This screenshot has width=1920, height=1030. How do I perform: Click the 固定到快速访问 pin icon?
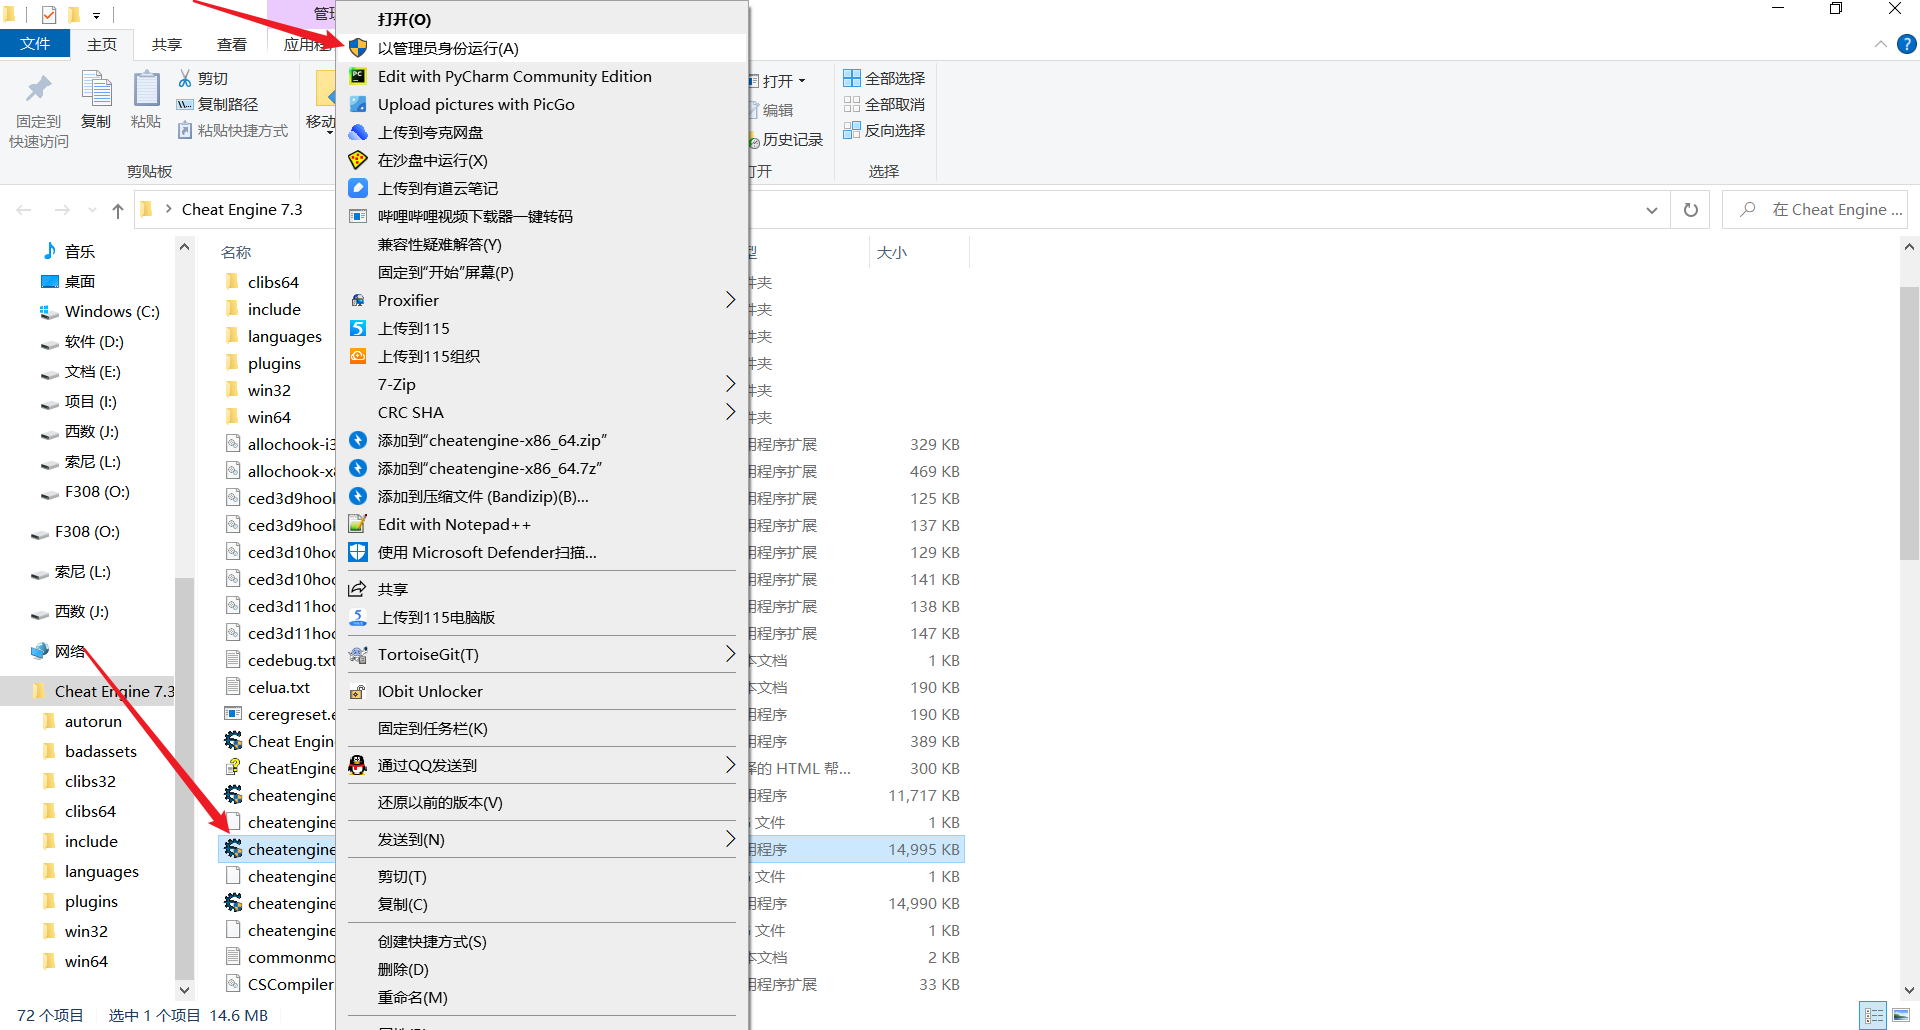(x=39, y=90)
